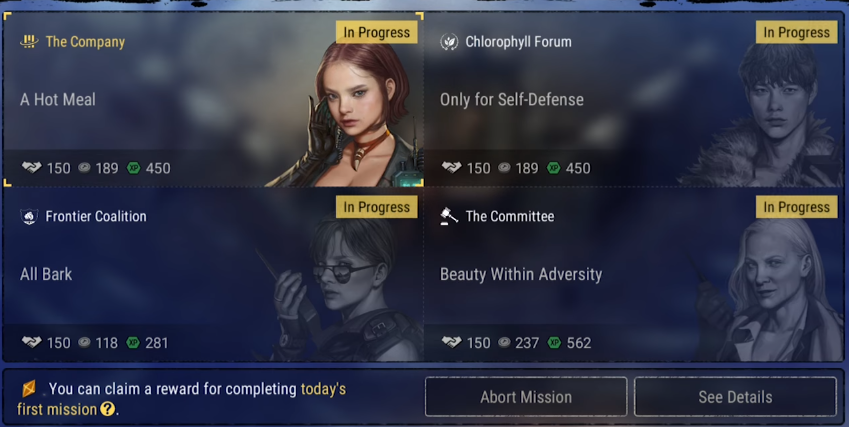
Task: Click the coin icon on Beauty Within Adversity
Action: pos(504,343)
